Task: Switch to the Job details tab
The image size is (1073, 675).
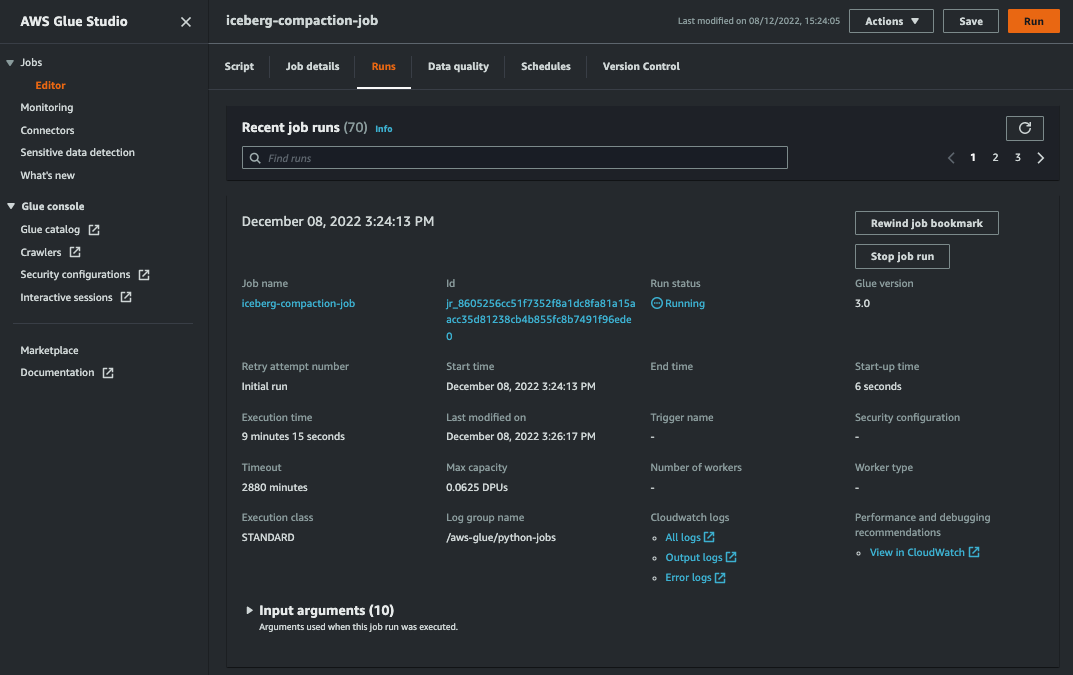Action: coord(312,66)
